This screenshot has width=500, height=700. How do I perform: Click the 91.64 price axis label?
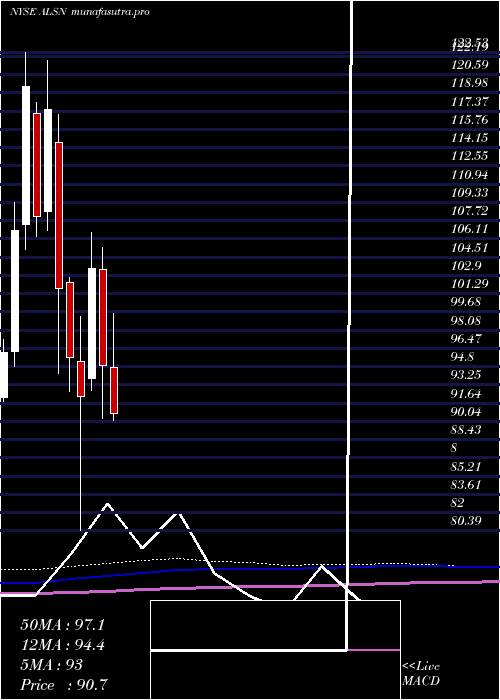click(x=466, y=393)
